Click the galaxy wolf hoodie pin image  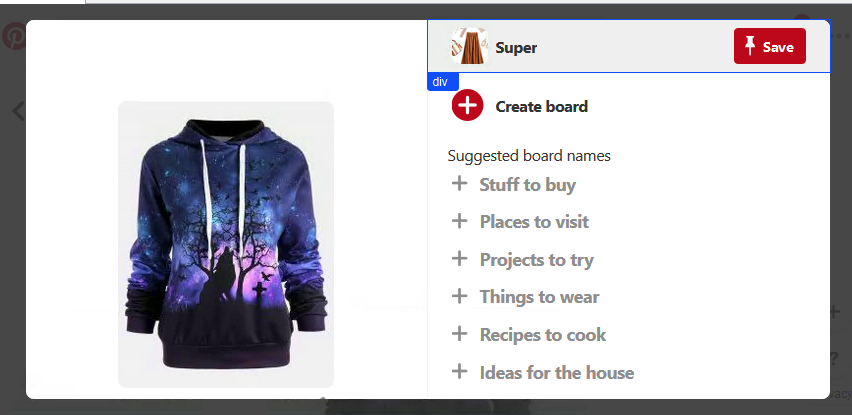225,244
